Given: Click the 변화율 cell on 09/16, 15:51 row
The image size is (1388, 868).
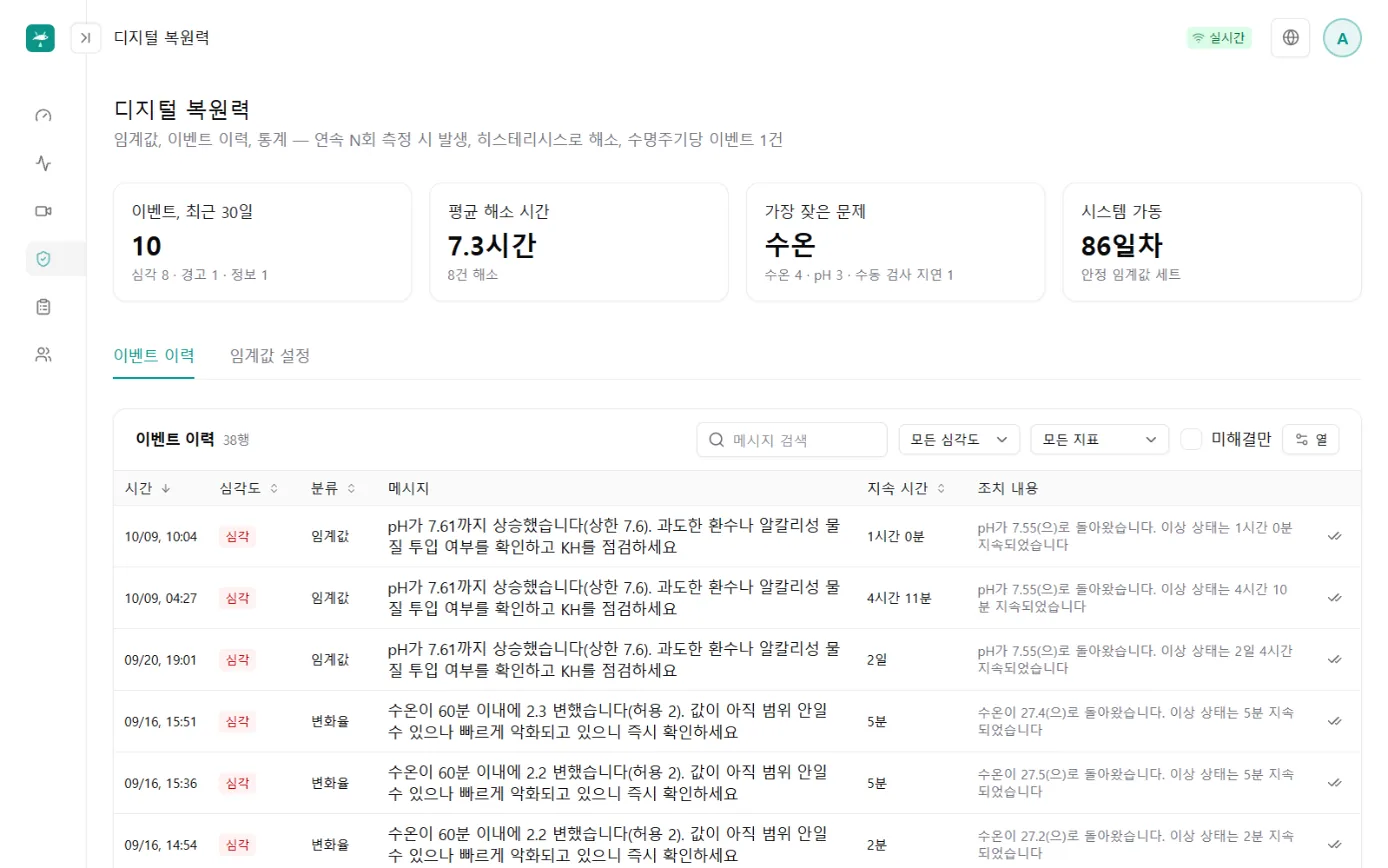Looking at the screenshot, I should pyautogui.click(x=330, y=721).
